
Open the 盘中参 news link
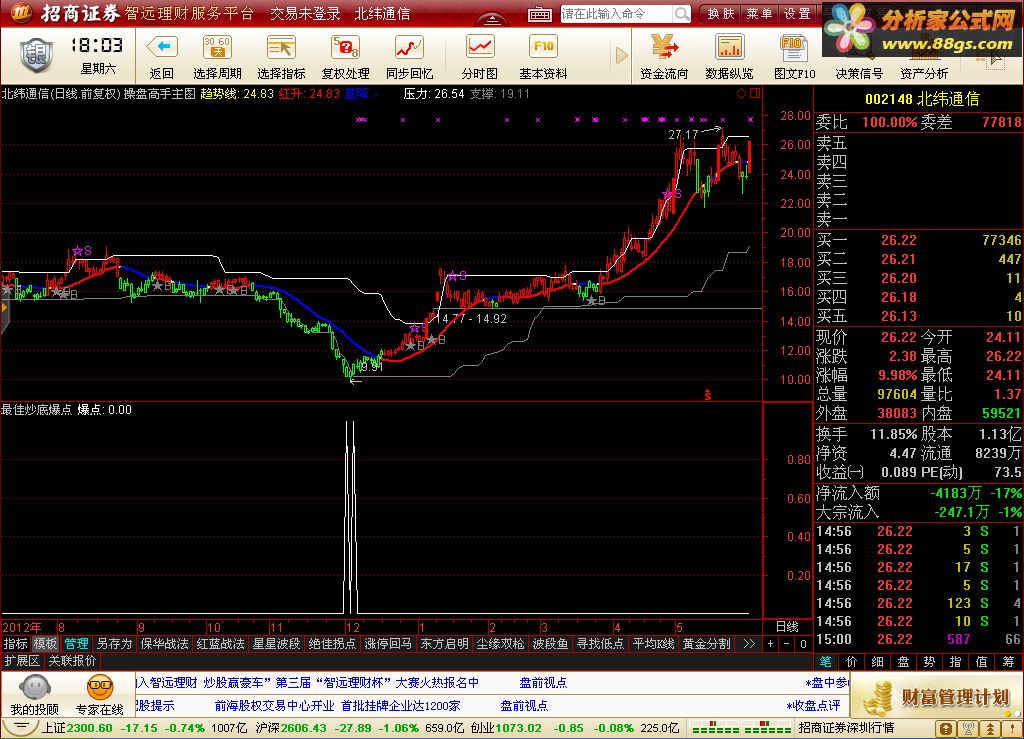pyautogui.click(x=826, y=682)
